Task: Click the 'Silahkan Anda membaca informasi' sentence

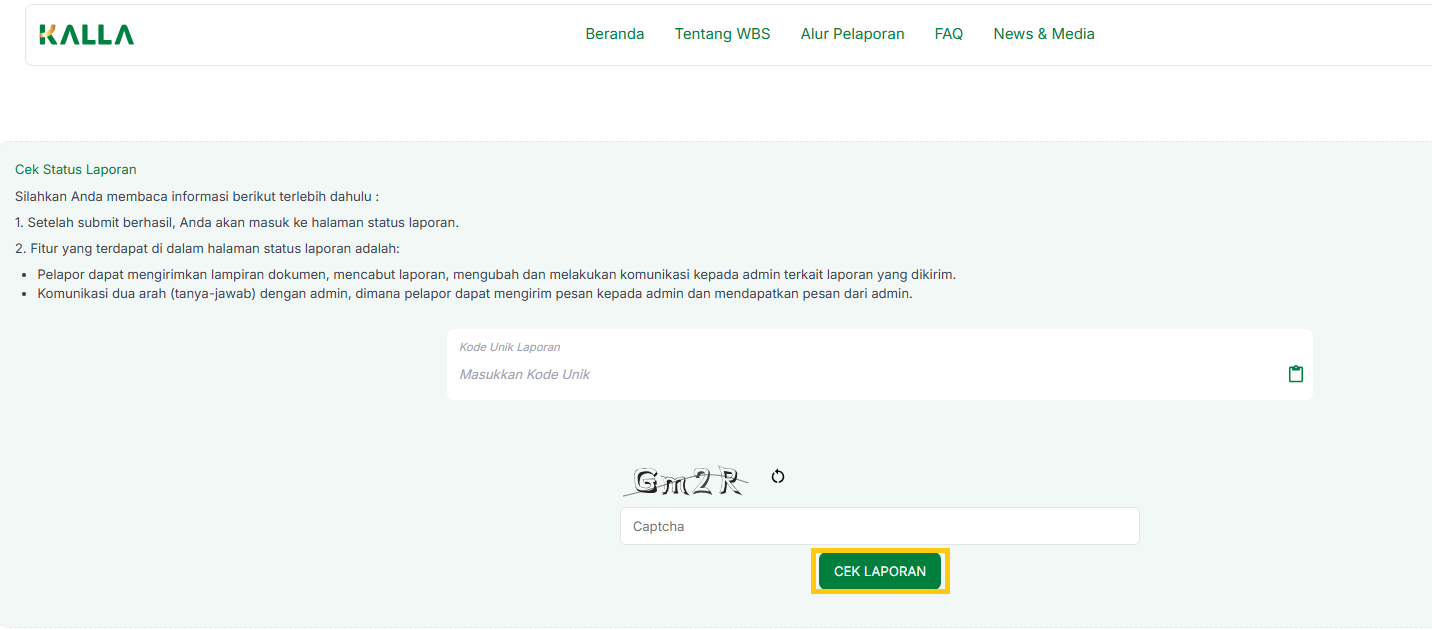Action: [197, 196]
